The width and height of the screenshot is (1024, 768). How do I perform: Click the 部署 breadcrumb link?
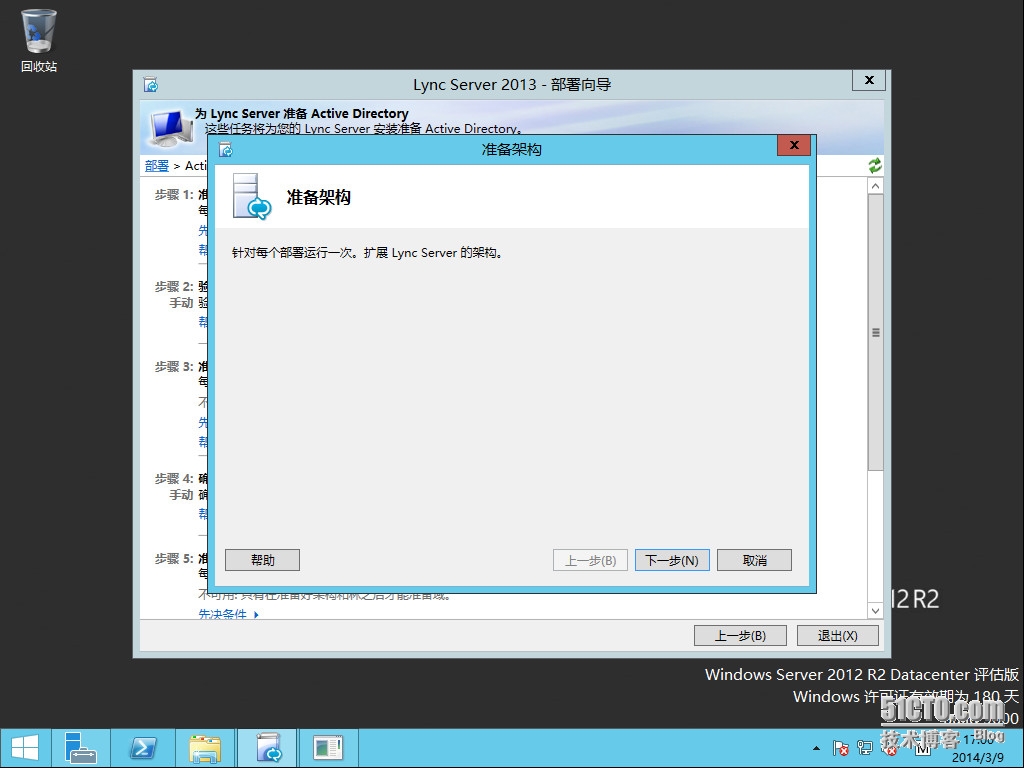[157, 166]
